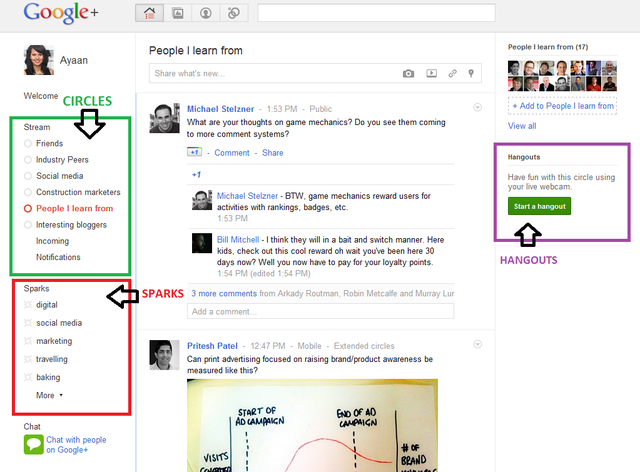The width and height of the screenshot is (640, 472).
Task: Expand 3 more comments
Action: click(224, 294)
